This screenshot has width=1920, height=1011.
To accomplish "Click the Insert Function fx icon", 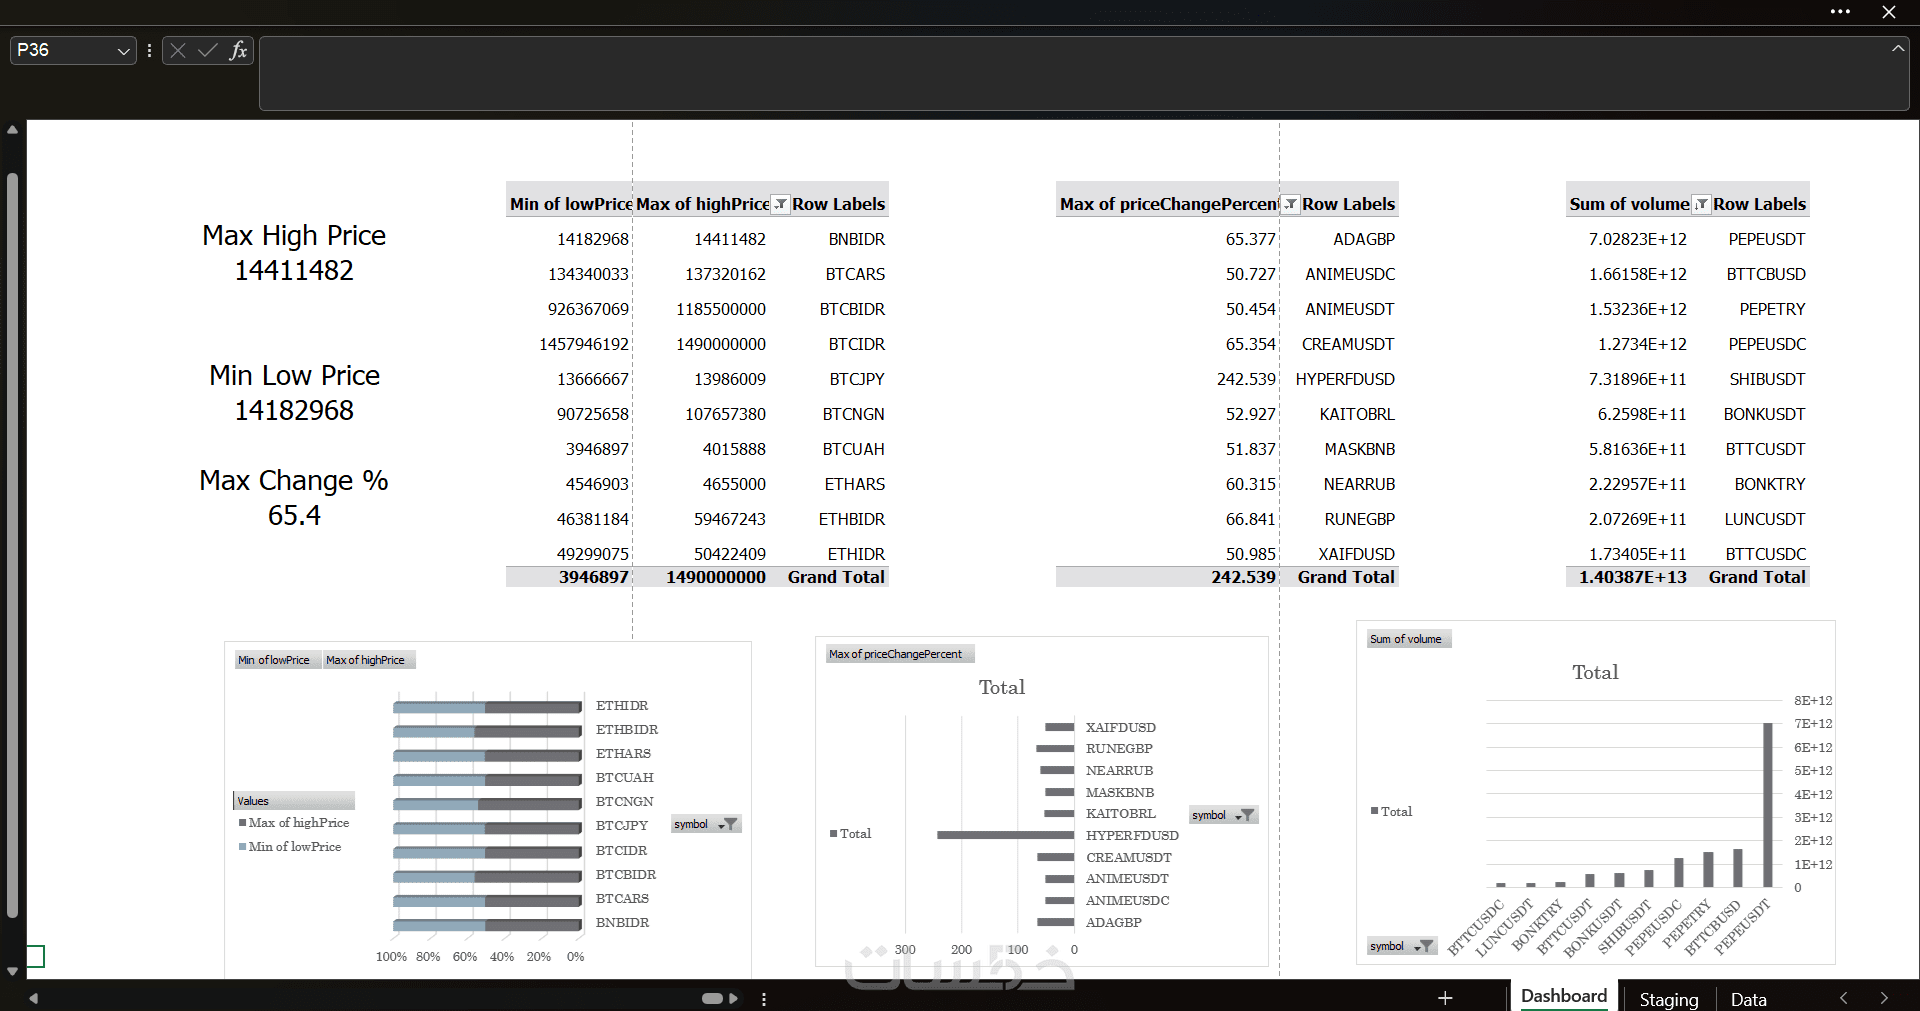I will pyautogui.click(x=238, y=50).
